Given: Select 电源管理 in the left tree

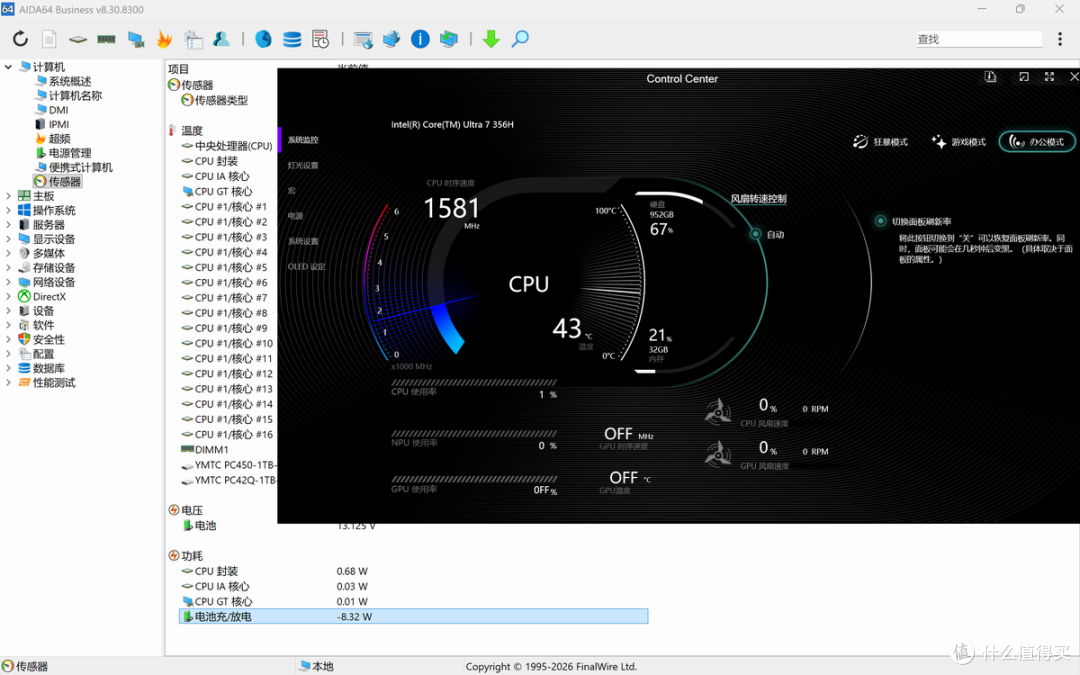Looking at the screenshot, I should (70, 153).
